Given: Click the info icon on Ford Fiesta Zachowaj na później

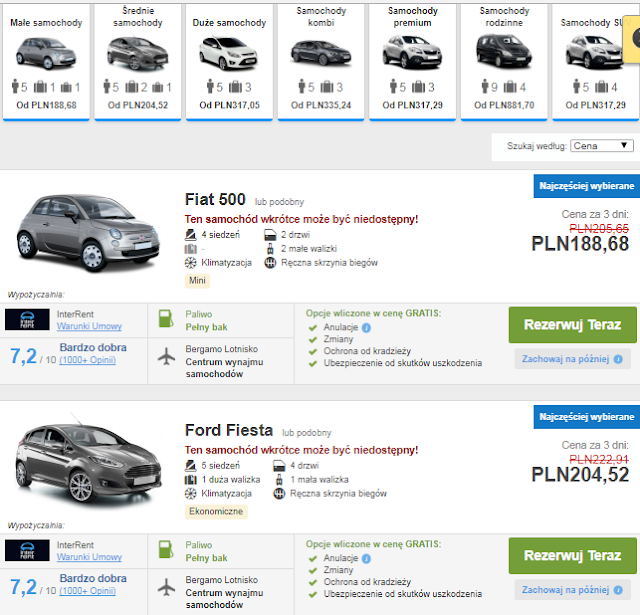Looking at the screenshot, I should 618,590.
